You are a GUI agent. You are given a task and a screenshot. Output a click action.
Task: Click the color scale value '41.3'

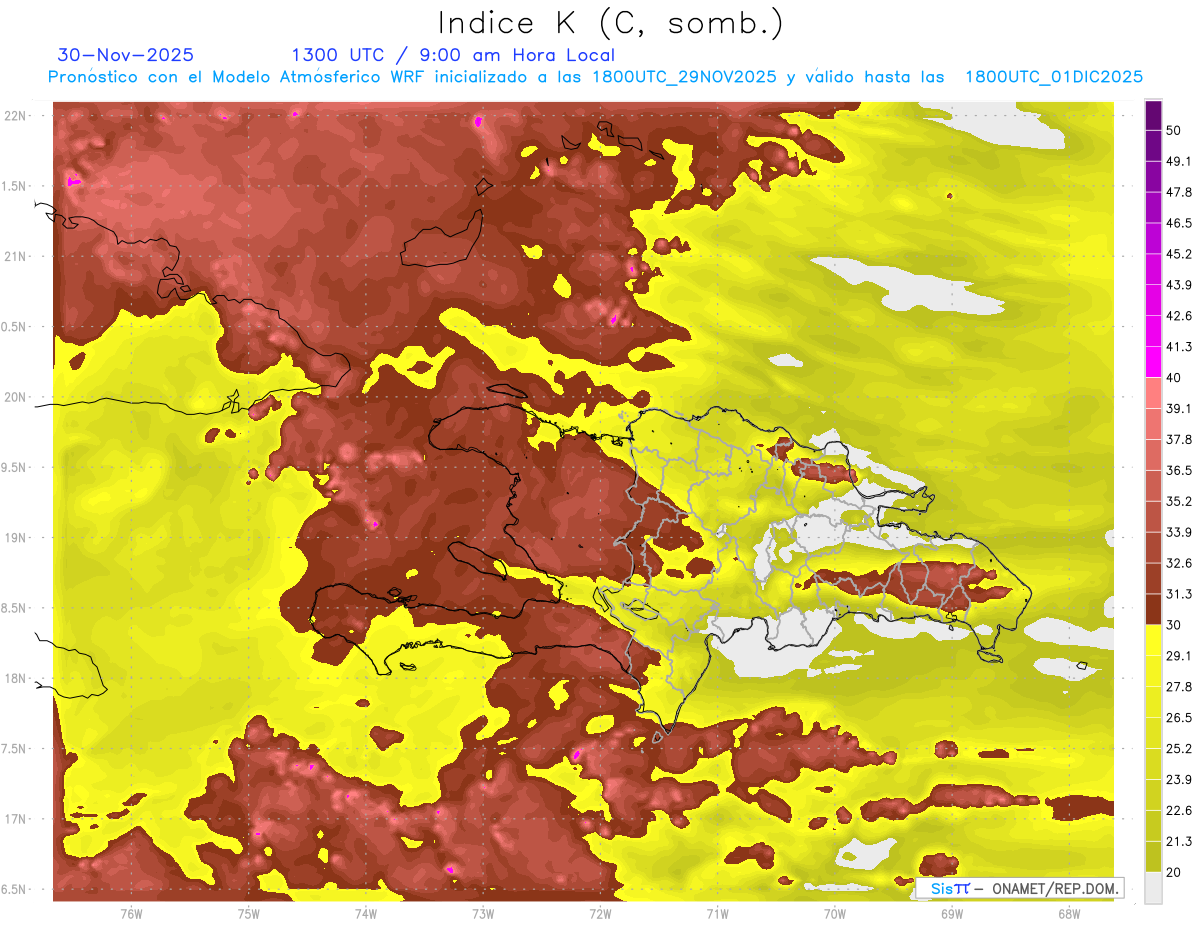tap(1180, 347)
